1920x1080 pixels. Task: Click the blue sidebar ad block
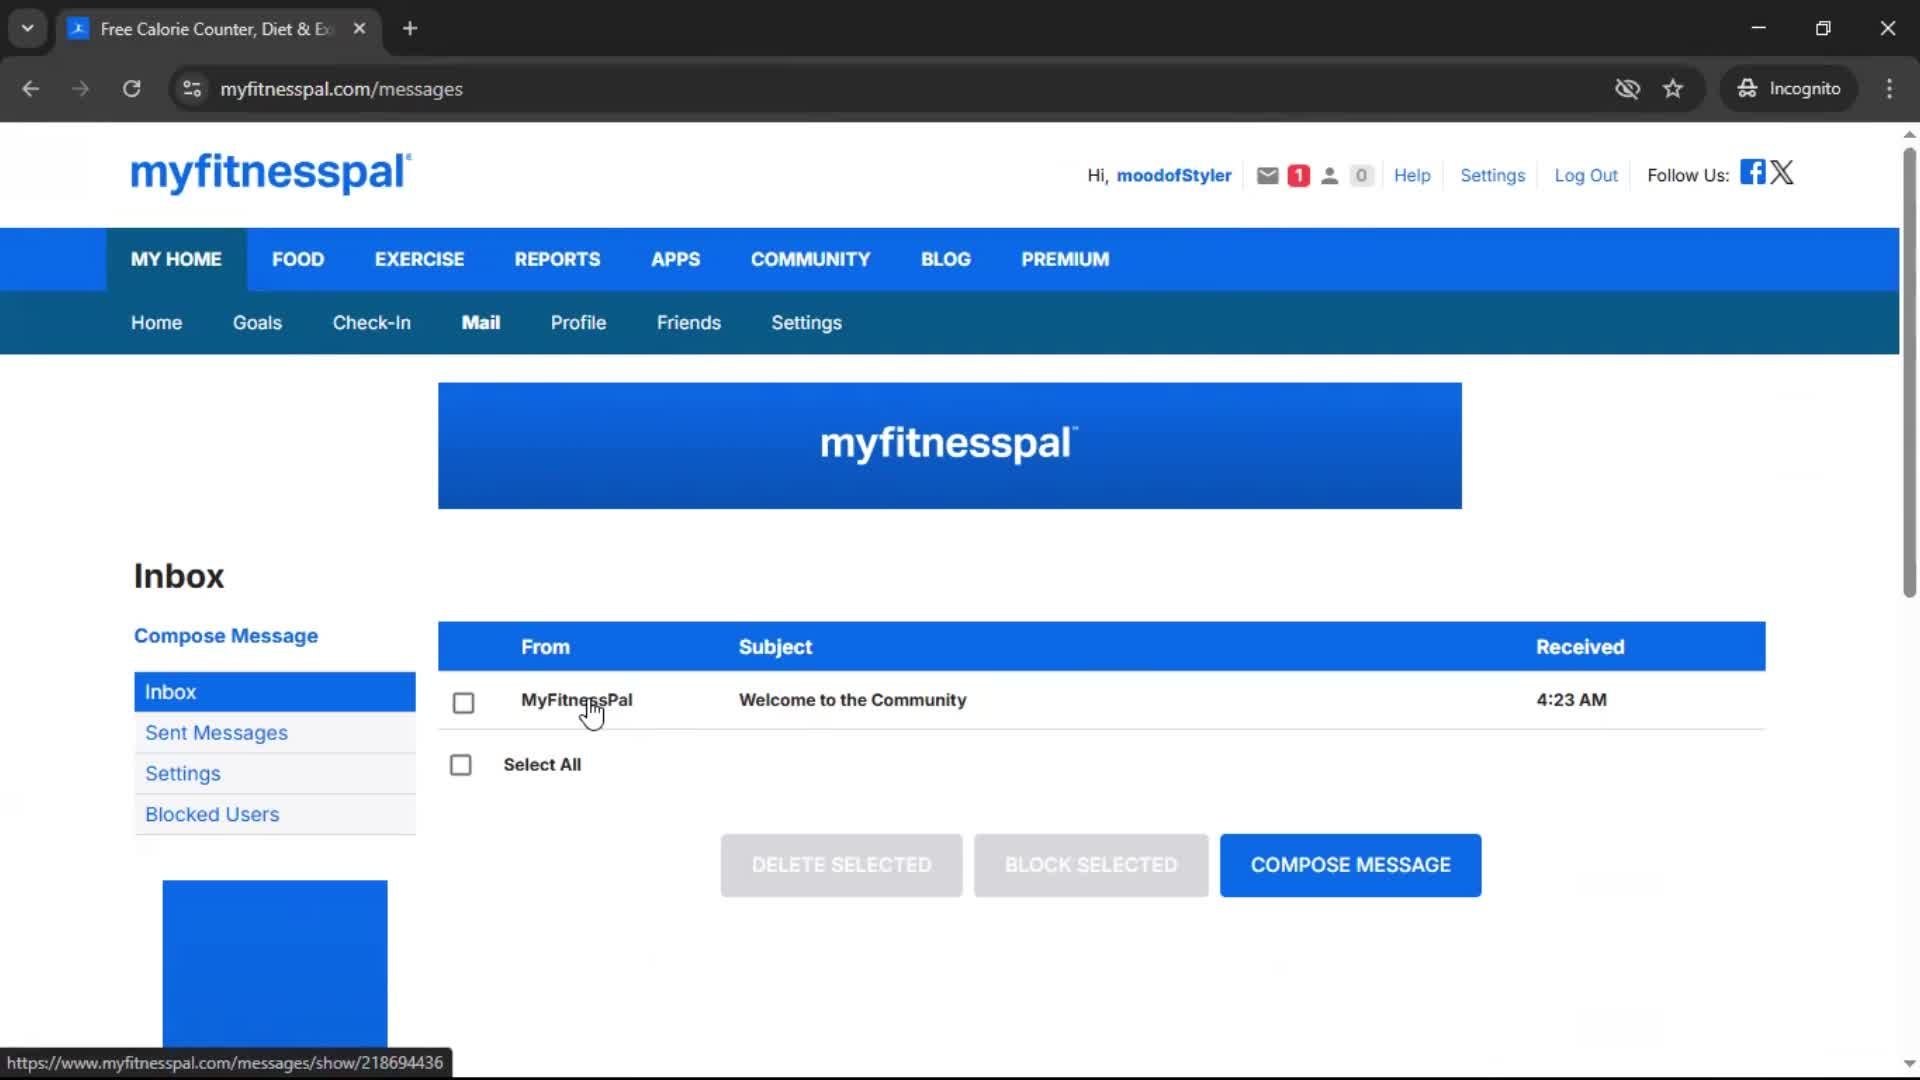click(275, 963)
